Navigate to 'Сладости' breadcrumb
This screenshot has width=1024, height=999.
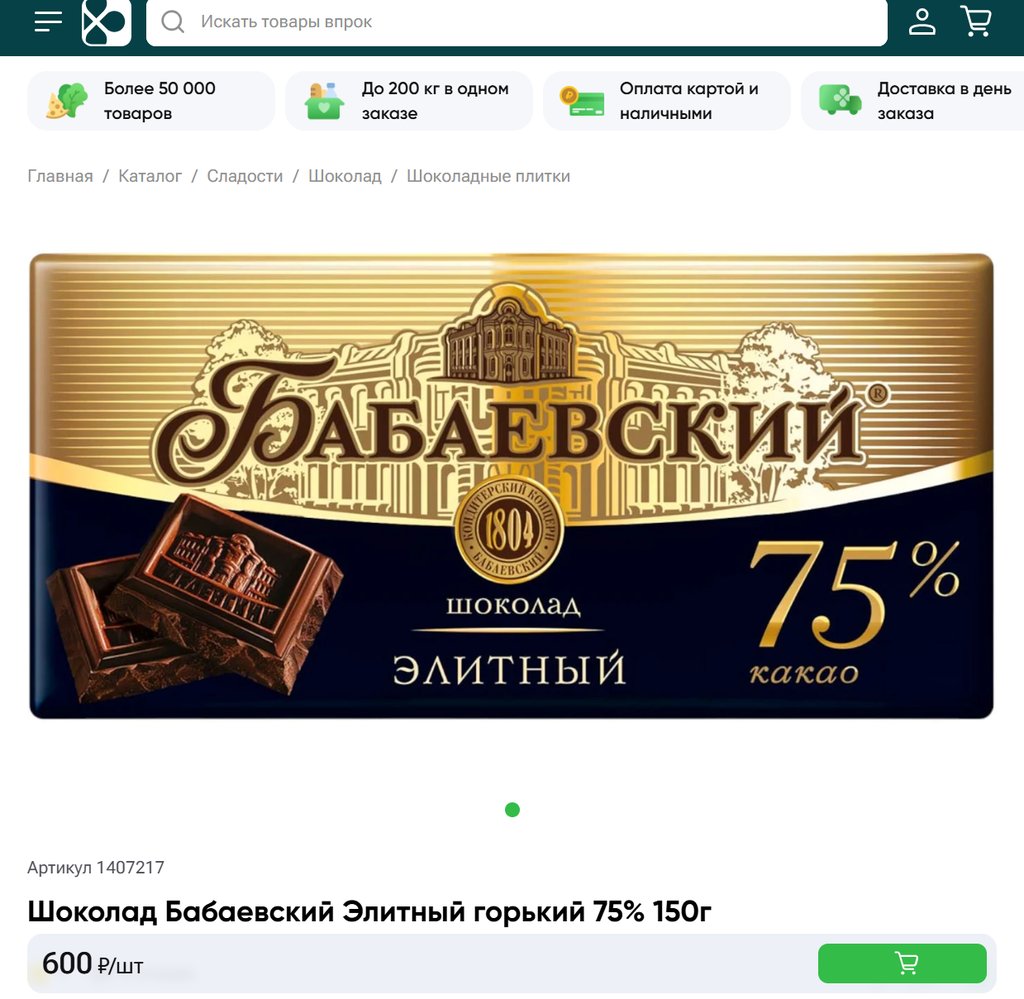pyautogui.click(x=245, y=176)
